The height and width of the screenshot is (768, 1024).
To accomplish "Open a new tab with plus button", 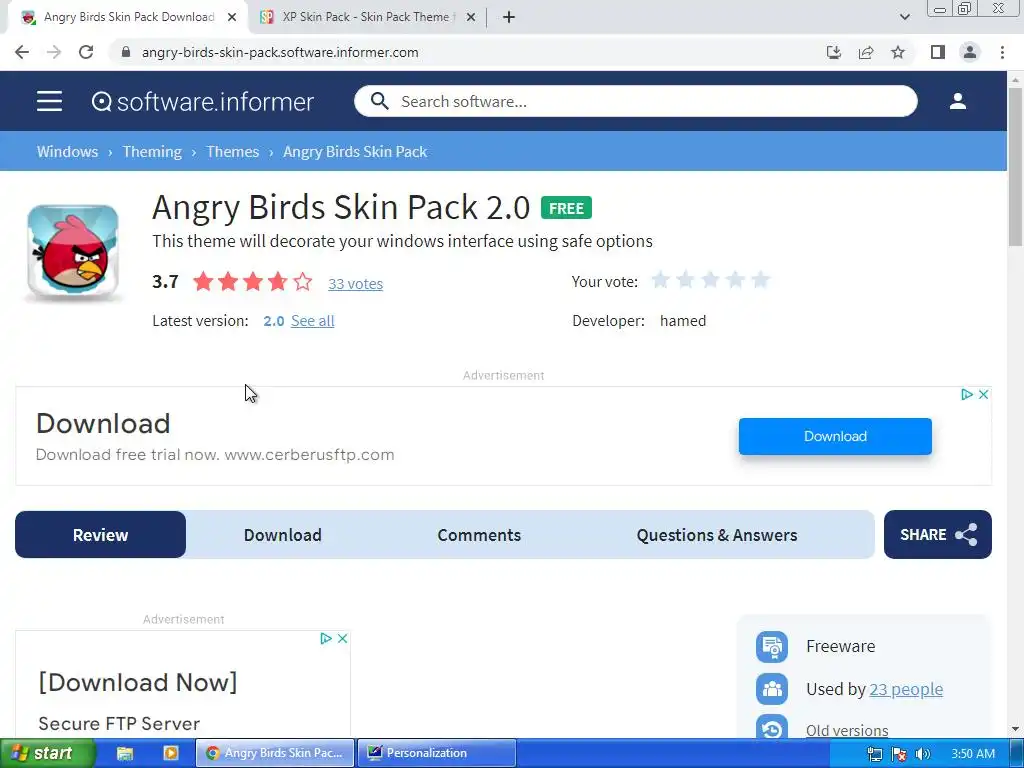I will coord(509,18).
